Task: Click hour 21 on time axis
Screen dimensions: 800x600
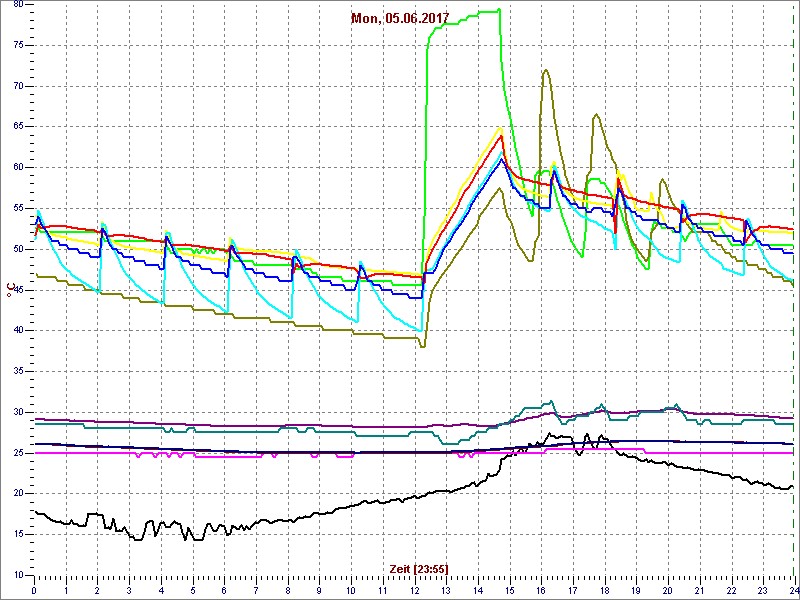Action: [x=699, y=590]
